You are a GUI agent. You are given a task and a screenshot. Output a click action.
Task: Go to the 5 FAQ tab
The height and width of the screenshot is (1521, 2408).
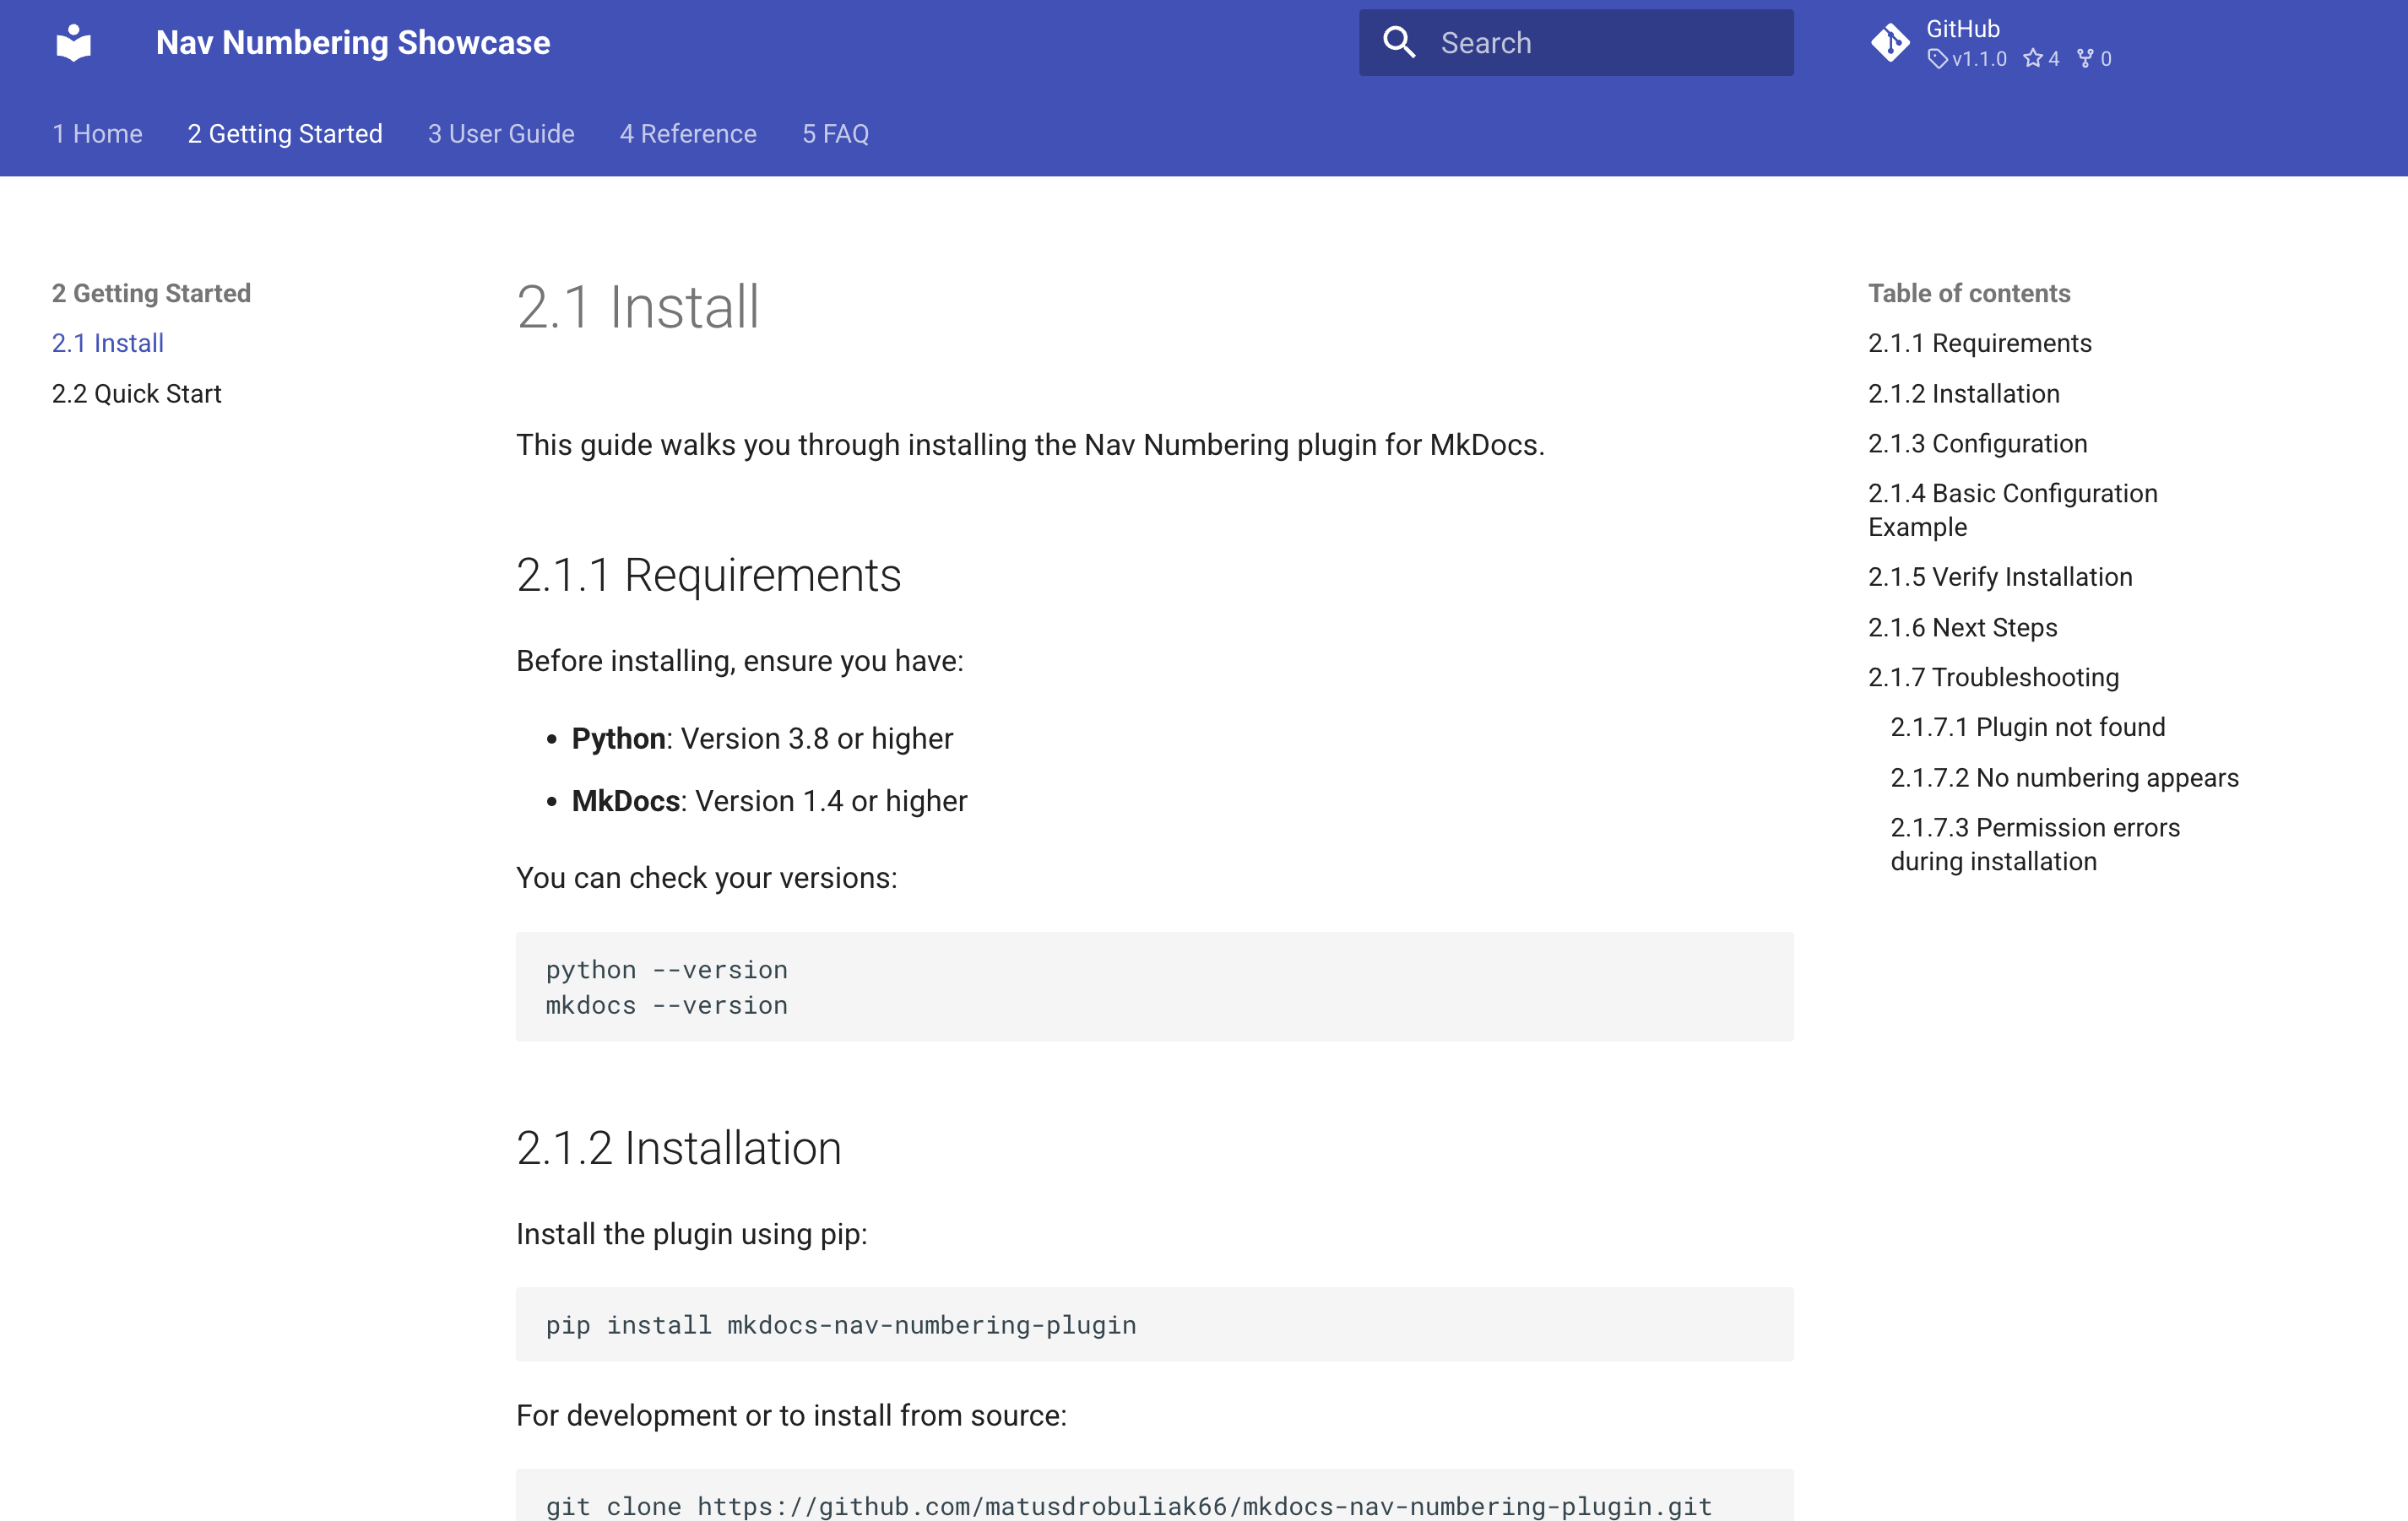point(835,134)
